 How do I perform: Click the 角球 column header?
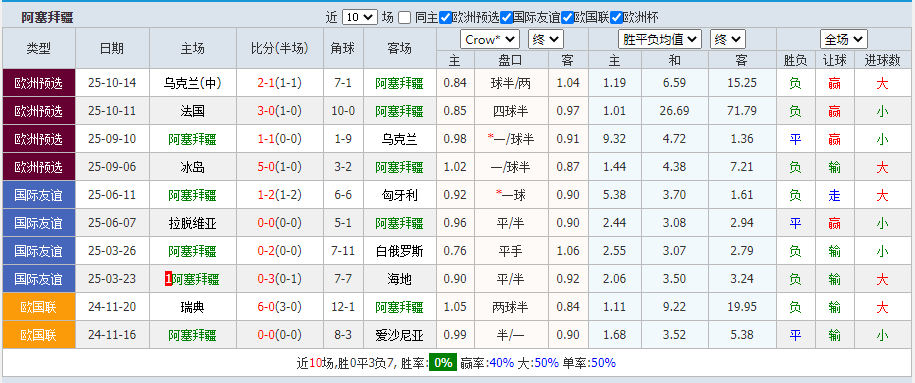click(x=343, y=48)
